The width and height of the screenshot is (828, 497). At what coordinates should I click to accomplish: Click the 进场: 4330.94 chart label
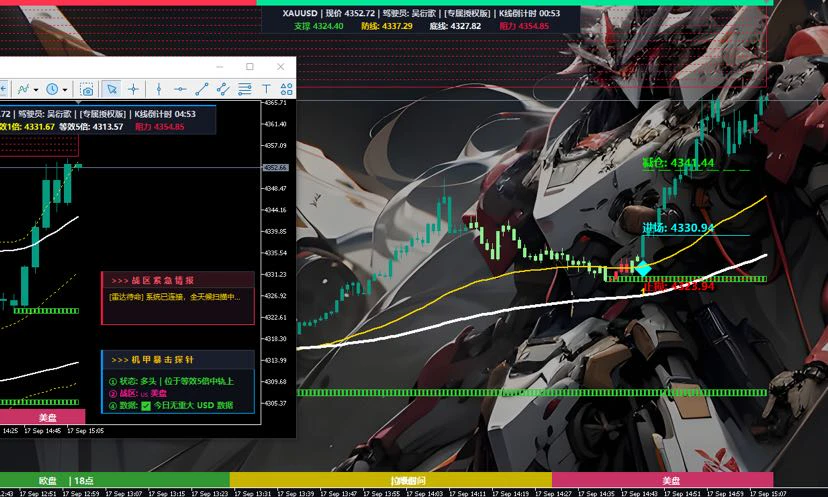pos(678,228)
